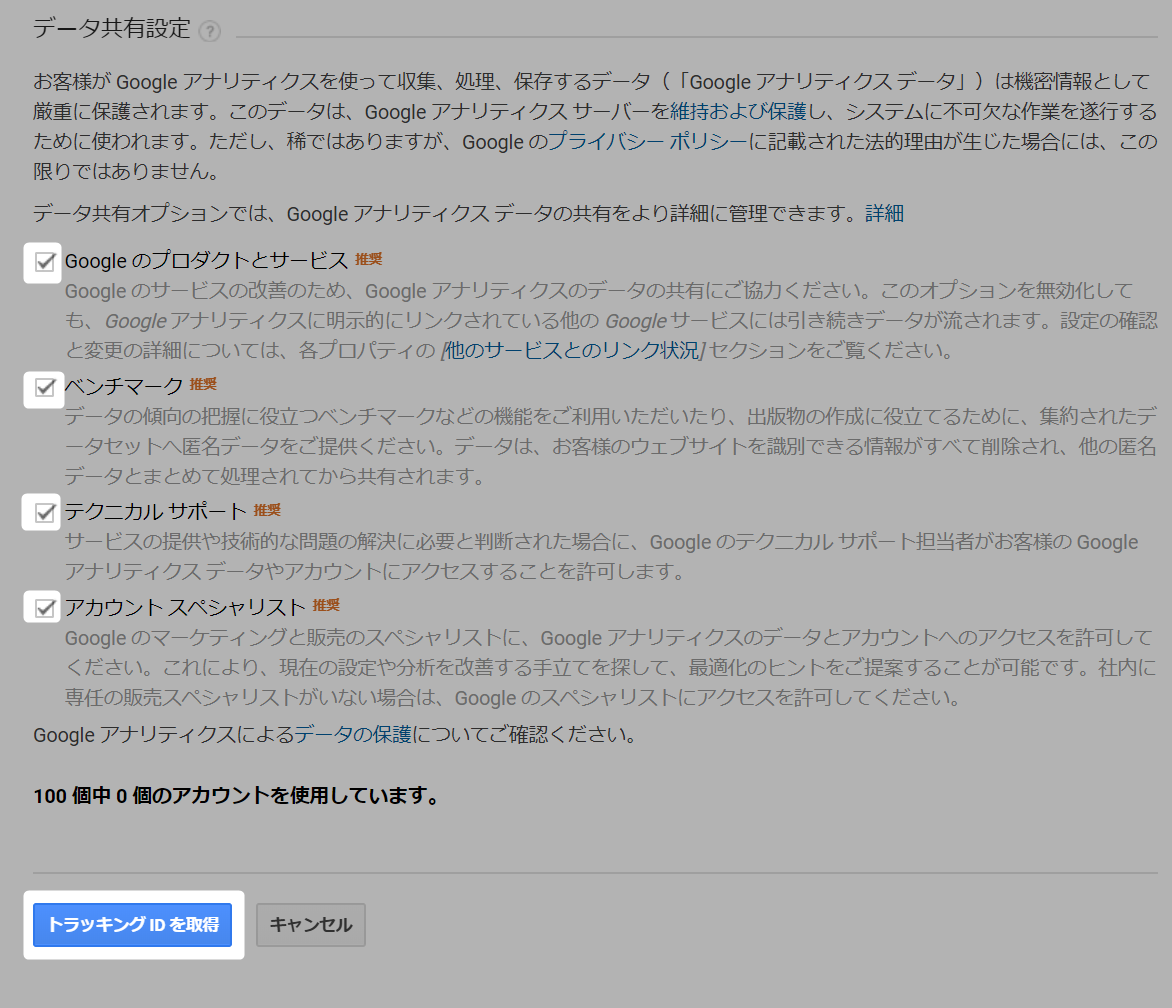Image resolution: width=1172 pixels, height=1008 pixels.
Task: Click the help icon beside データ共有設定
Action: click(210, 31)
